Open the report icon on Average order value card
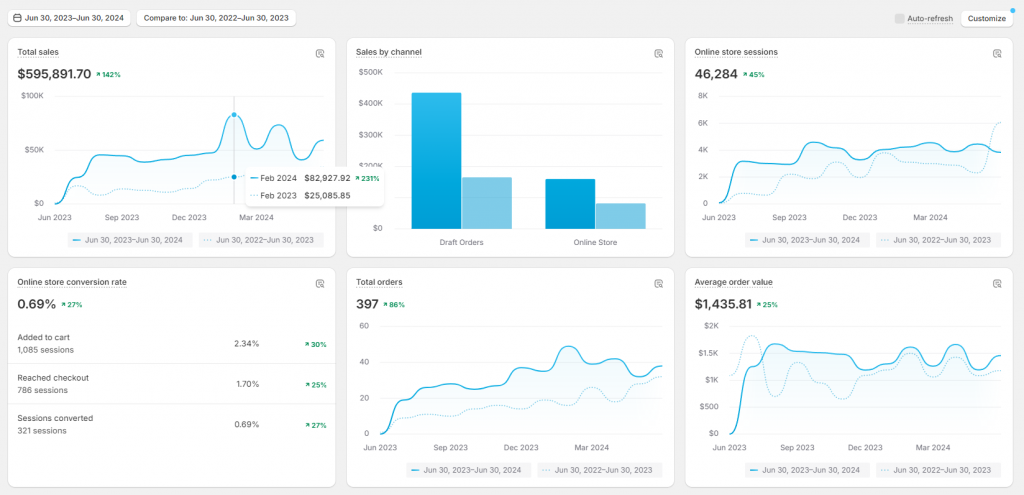 (997, 284)
